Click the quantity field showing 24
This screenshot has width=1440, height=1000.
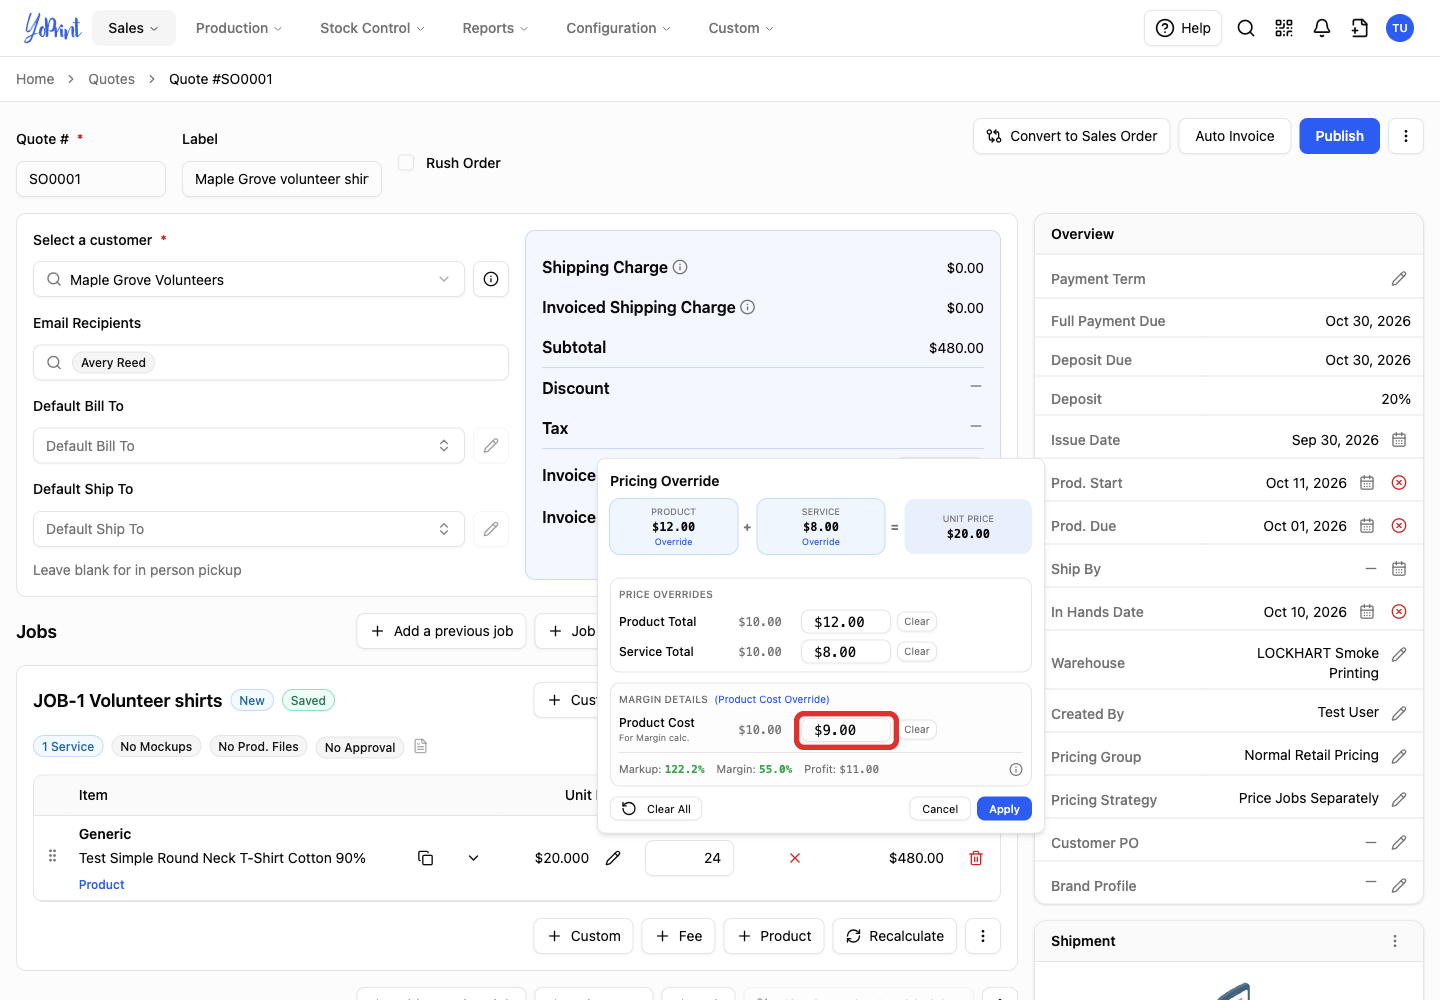pos(689,858)
